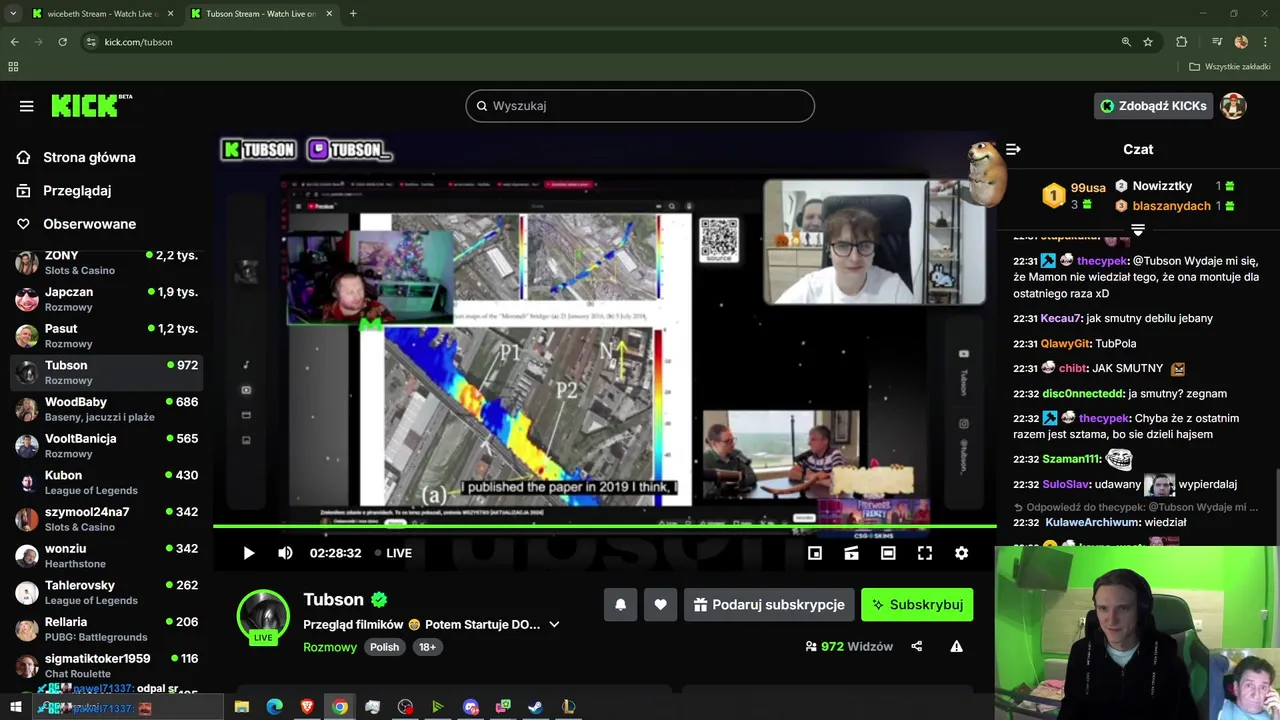Go back in browser
This screenshot has height=720, width=1280.
tap(14, 42)
